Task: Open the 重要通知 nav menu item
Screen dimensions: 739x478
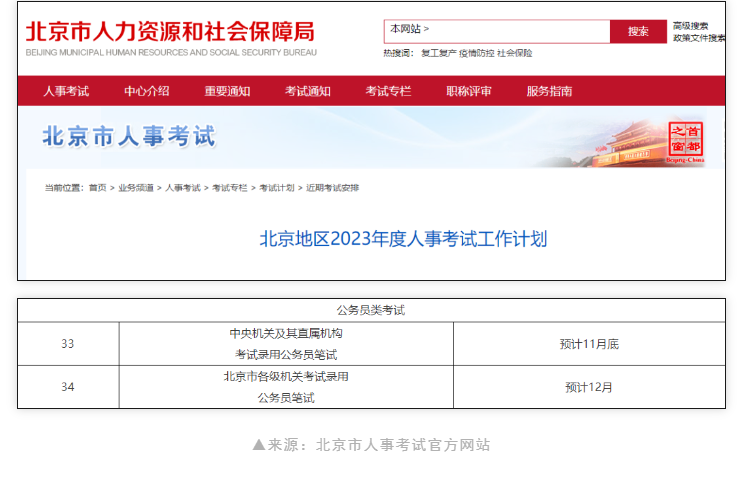Action: 227,91
